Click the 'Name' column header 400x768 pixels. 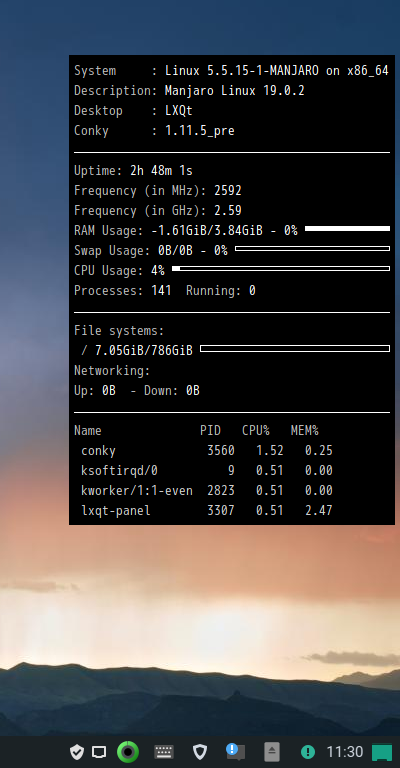88,431
